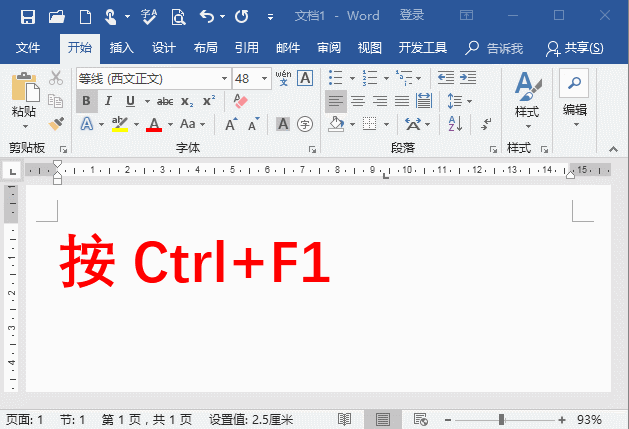Toggle Underline formatting
Screen dimensions: 629x429
tap(130, 101)
